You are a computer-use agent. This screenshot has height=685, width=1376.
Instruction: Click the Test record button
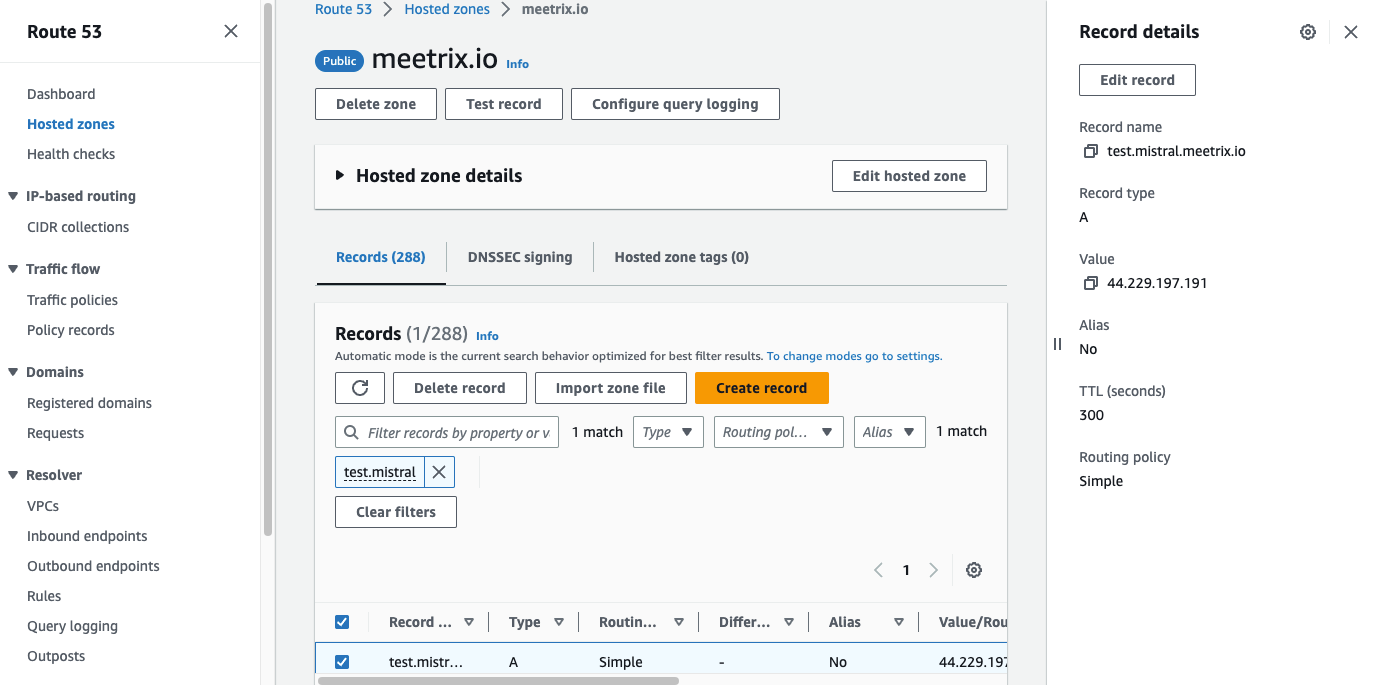pos(504,104)
